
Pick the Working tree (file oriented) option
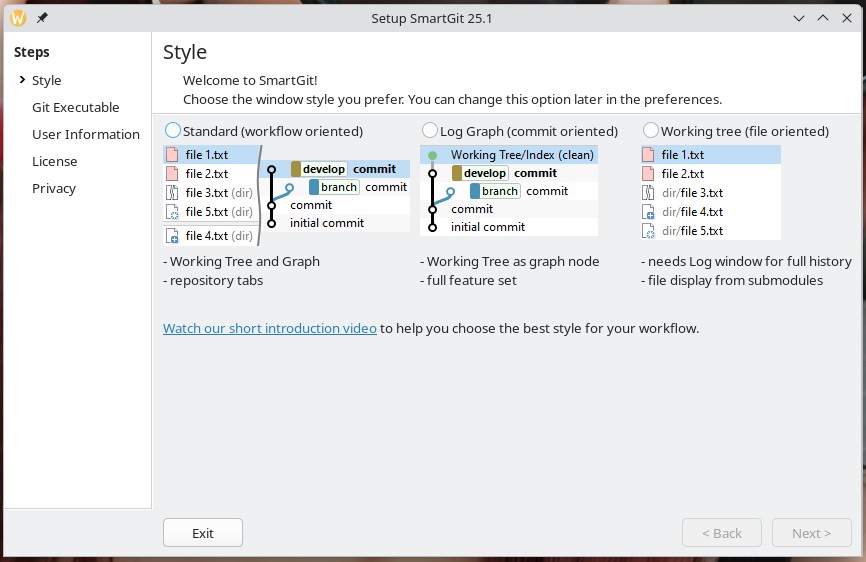point(651,130)
